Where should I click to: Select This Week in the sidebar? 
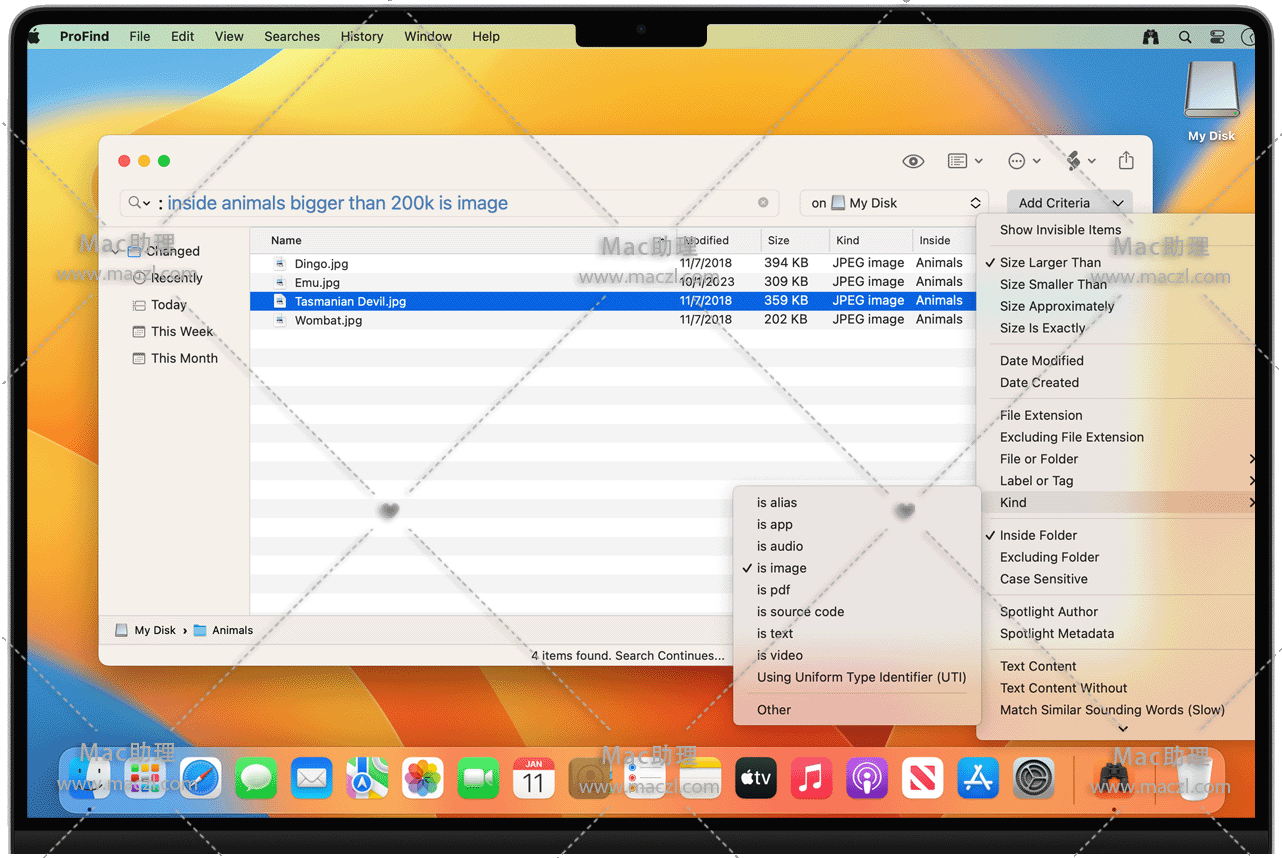click(x=182, y=331)
